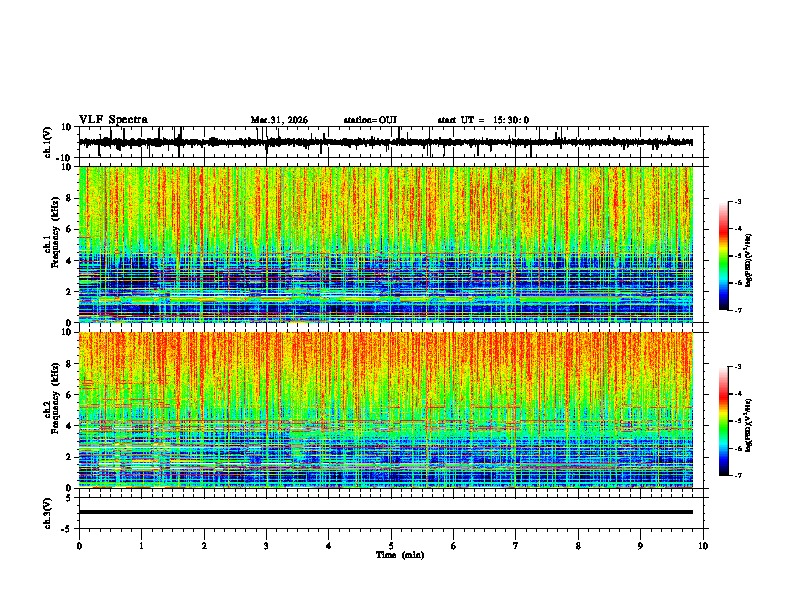This screenshot has width=792, height=612.
Task: Click the start UT 15:30:0 label
Action: pyautogui.click(x=483, y=120)
